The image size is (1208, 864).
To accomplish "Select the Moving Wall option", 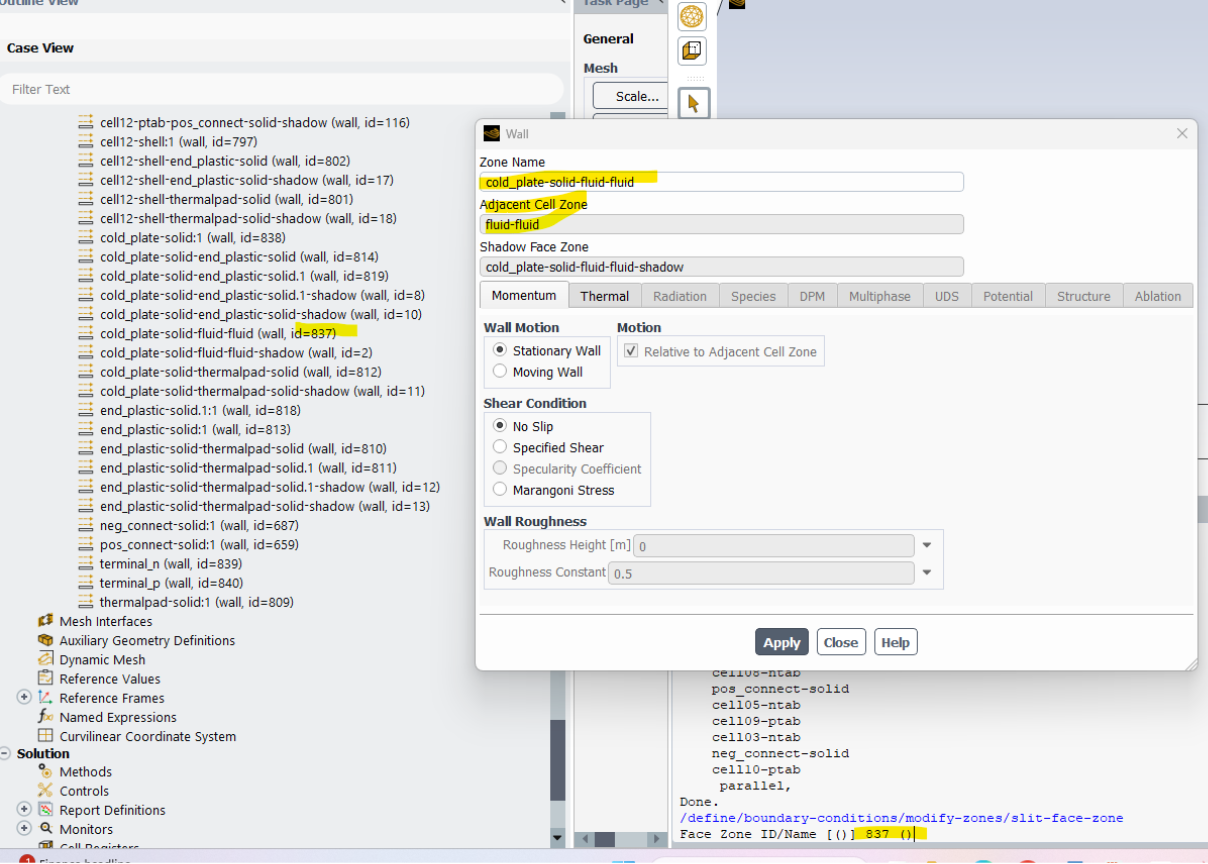I will [x=500, y=372].
